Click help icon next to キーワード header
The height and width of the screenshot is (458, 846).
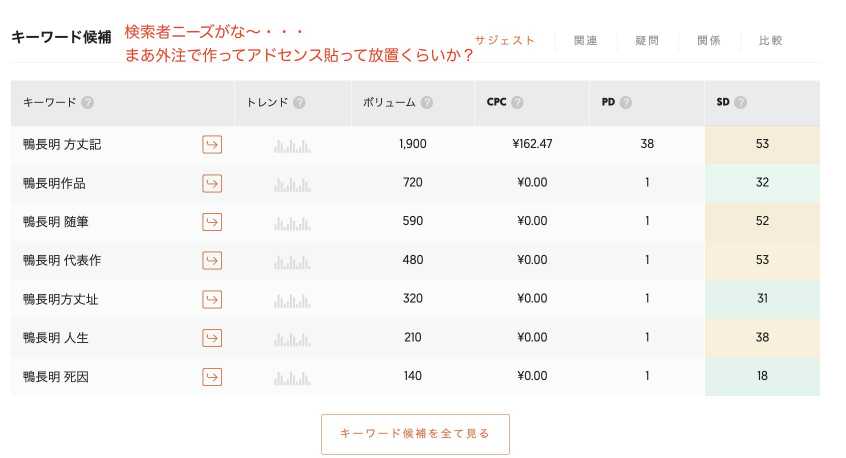(87, 102)
